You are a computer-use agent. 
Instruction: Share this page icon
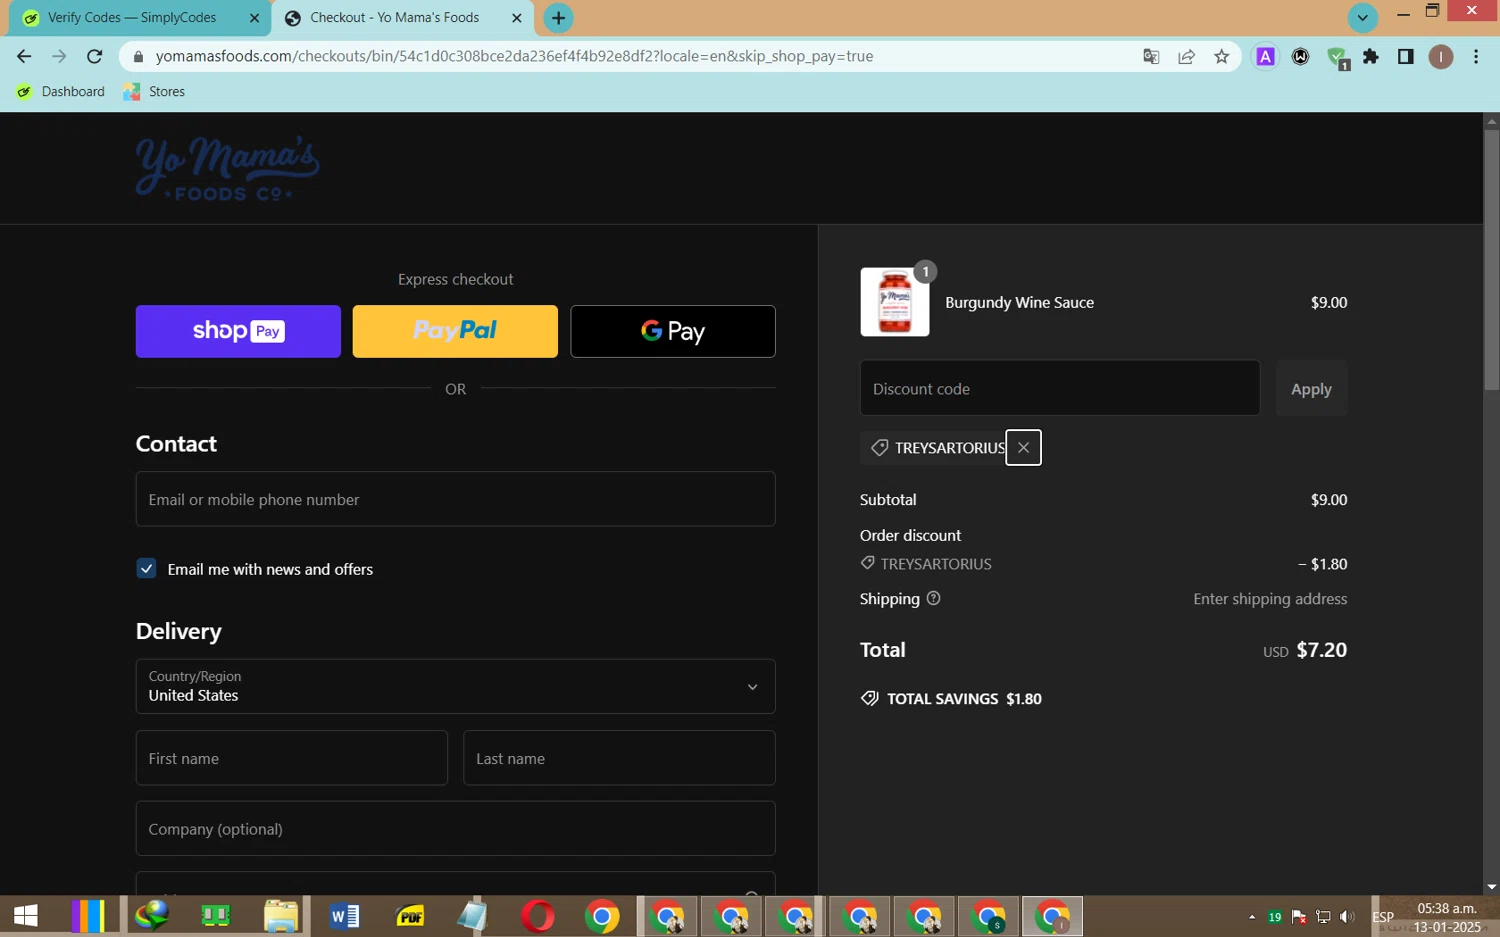tap(1186, 57)
